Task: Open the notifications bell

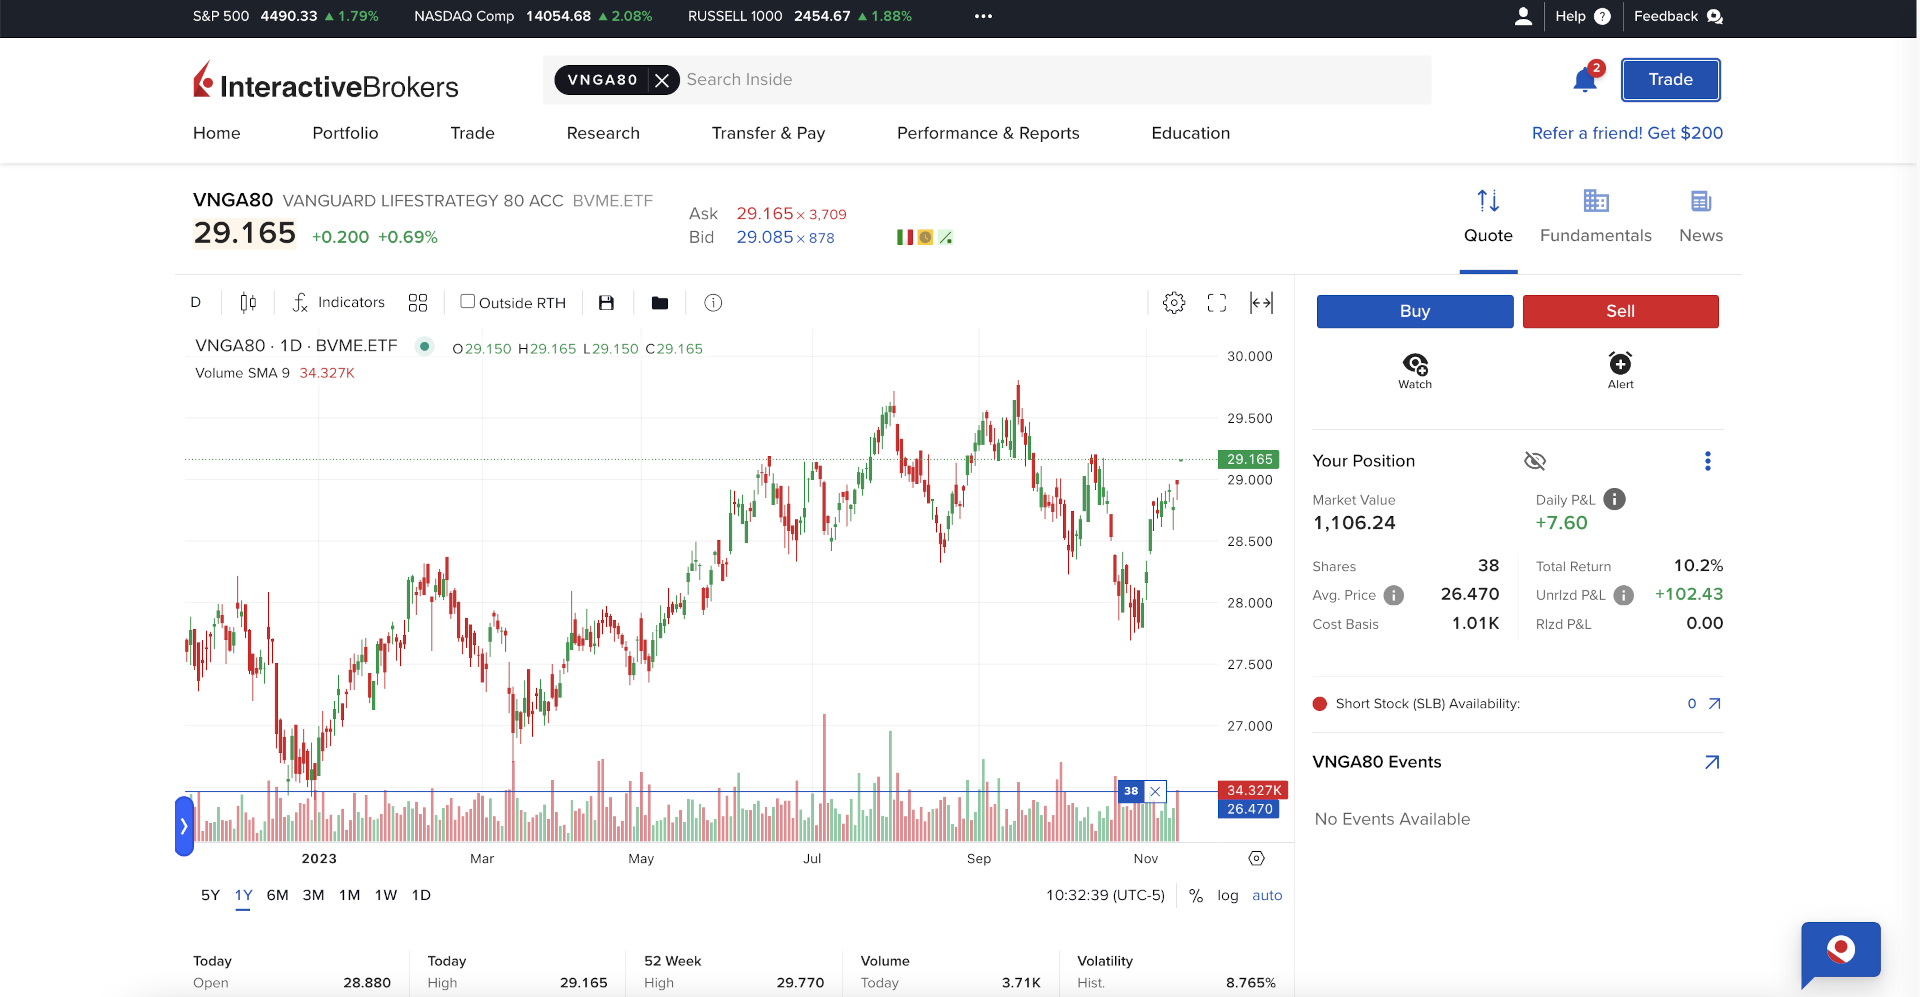Action: click(x=1584, y=80)
